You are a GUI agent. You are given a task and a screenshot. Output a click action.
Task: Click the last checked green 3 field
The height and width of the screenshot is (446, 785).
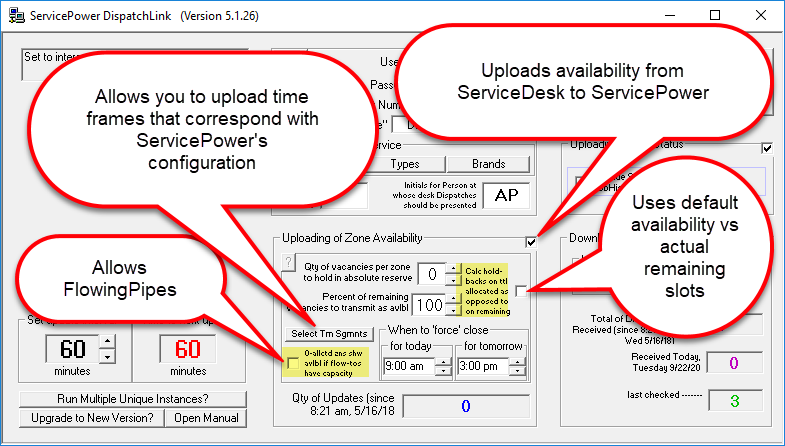[734, 400]
